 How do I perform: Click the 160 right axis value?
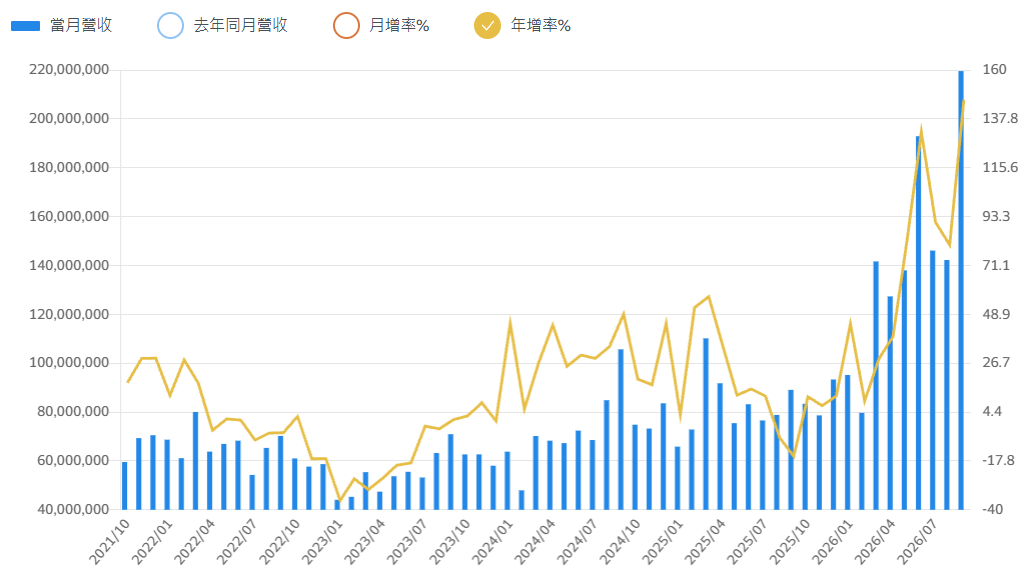point(995,69)
